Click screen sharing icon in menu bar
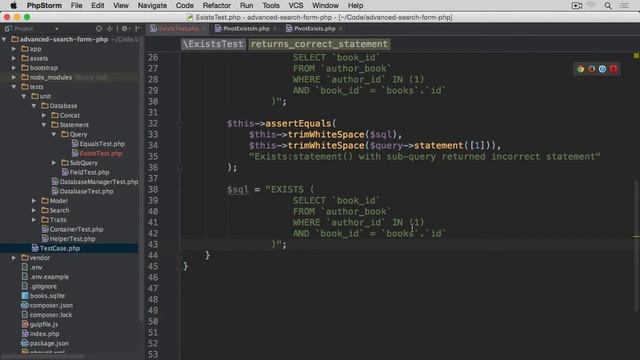640x360 pixels. click(577, 5)
